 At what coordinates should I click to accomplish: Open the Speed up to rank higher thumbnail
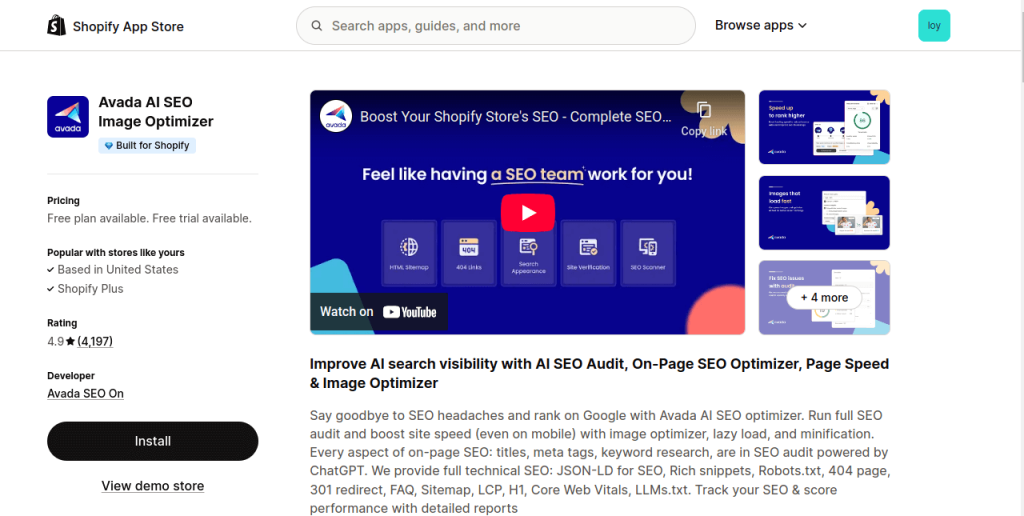point(824,127)
